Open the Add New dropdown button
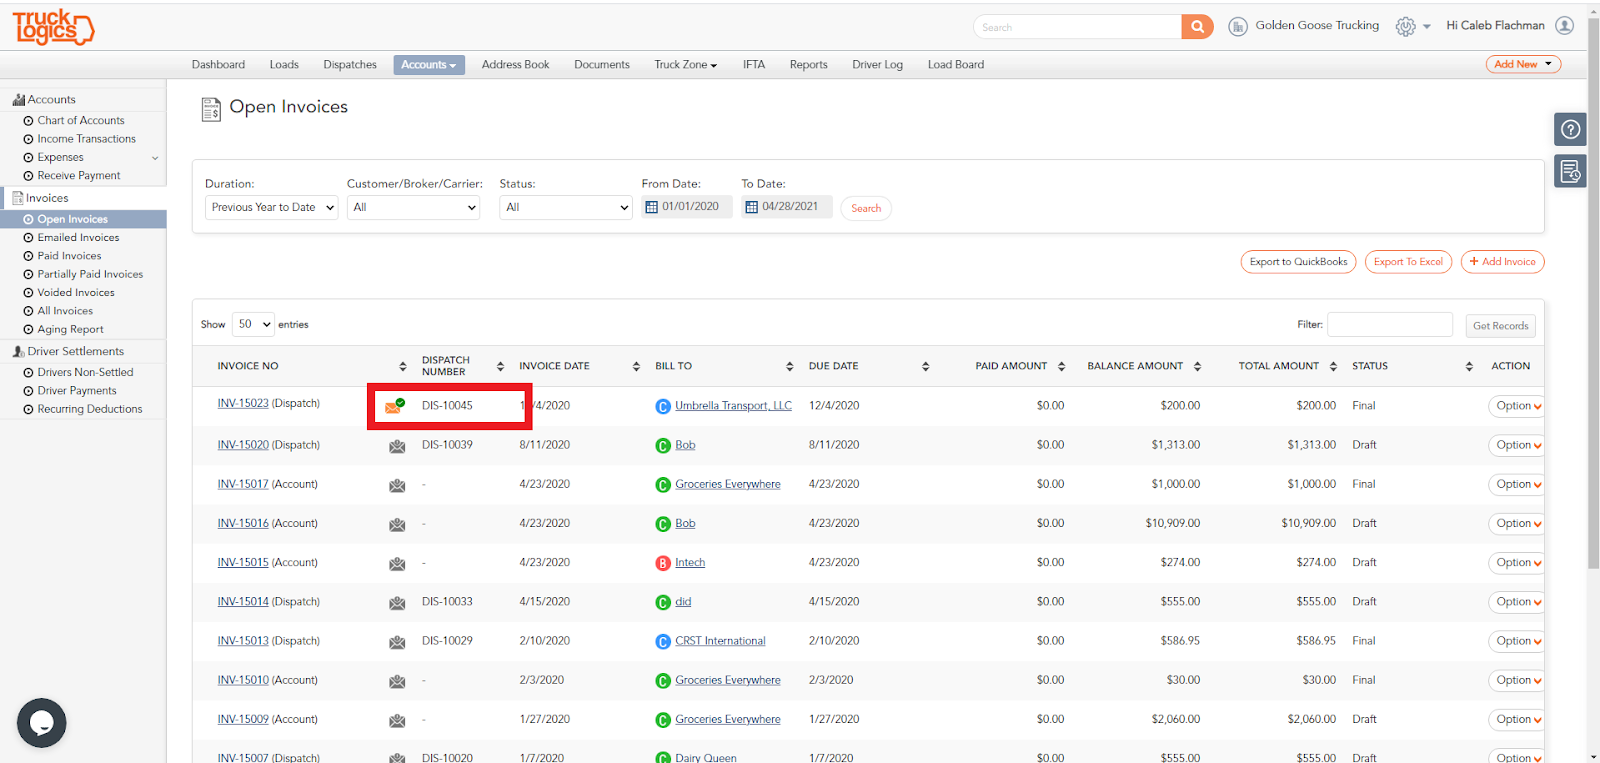The height and width of the screenshot is (763, 1600). click(x=1523, y=64)
